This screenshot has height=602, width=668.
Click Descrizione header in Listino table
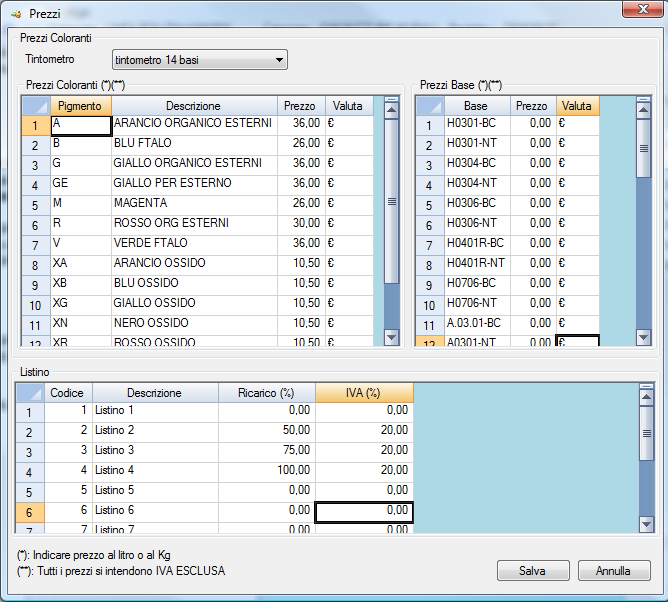coord(155,393)
